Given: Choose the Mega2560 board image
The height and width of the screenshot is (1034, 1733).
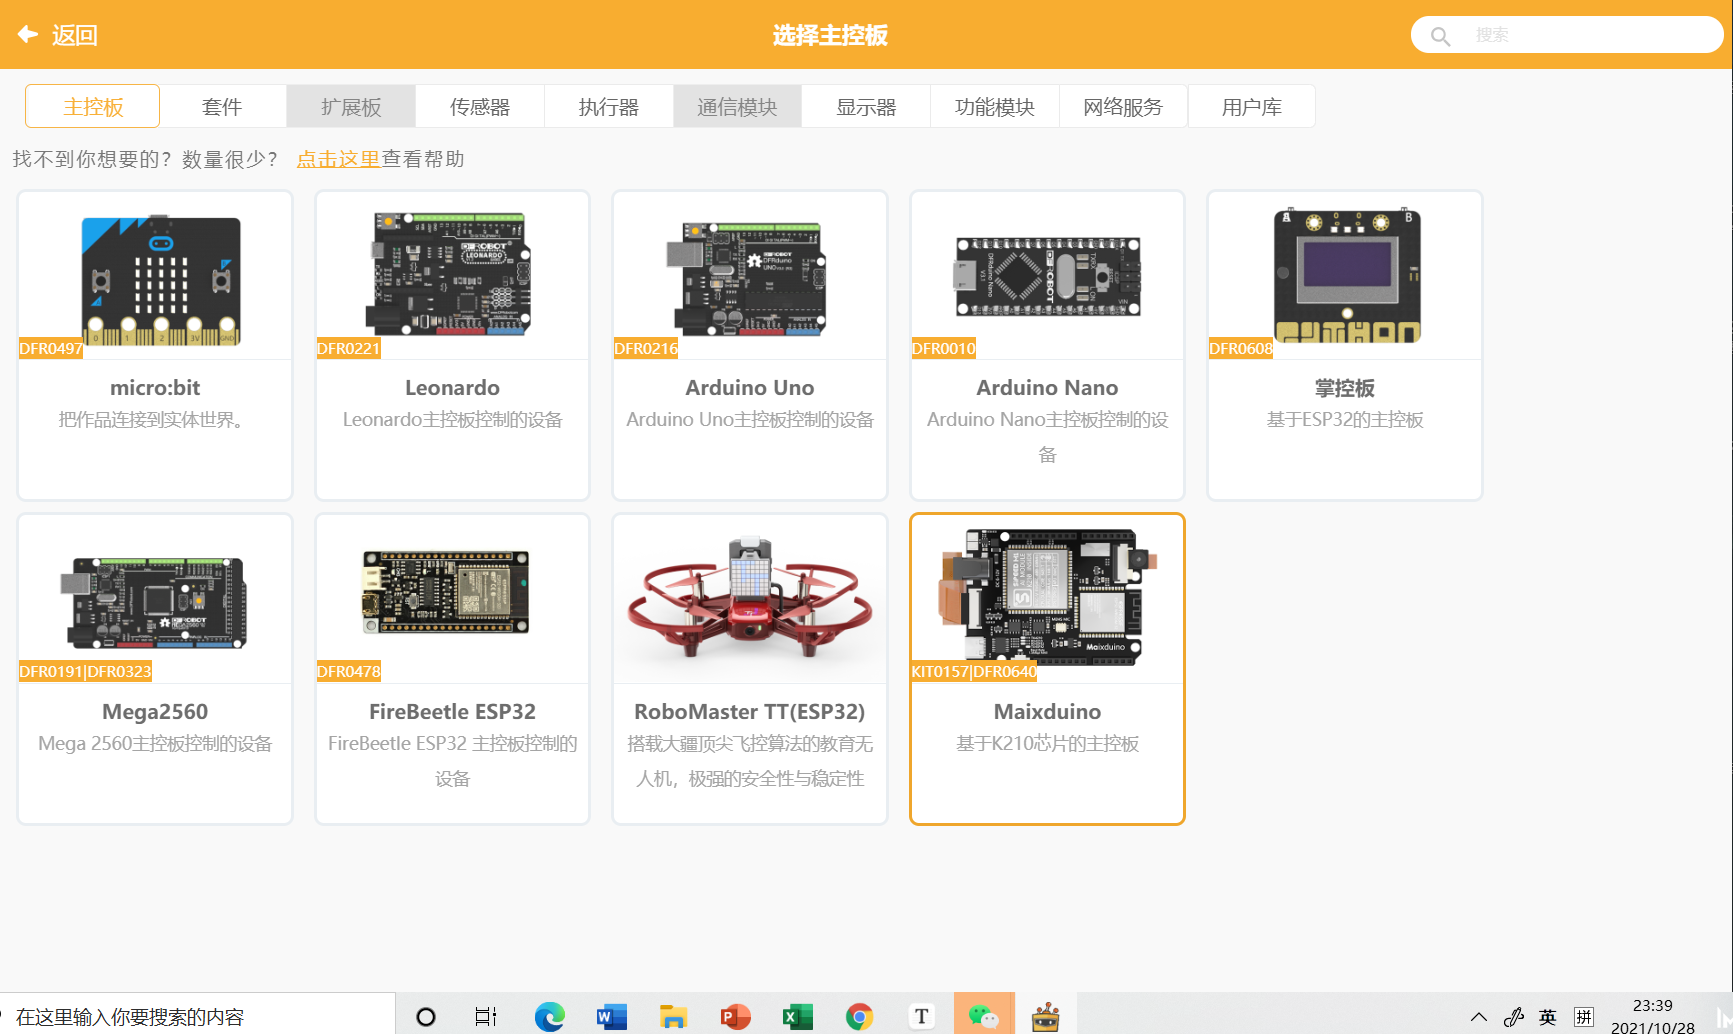Looking at the screenshot, I should pyautogui.click(x=154, y=603).
